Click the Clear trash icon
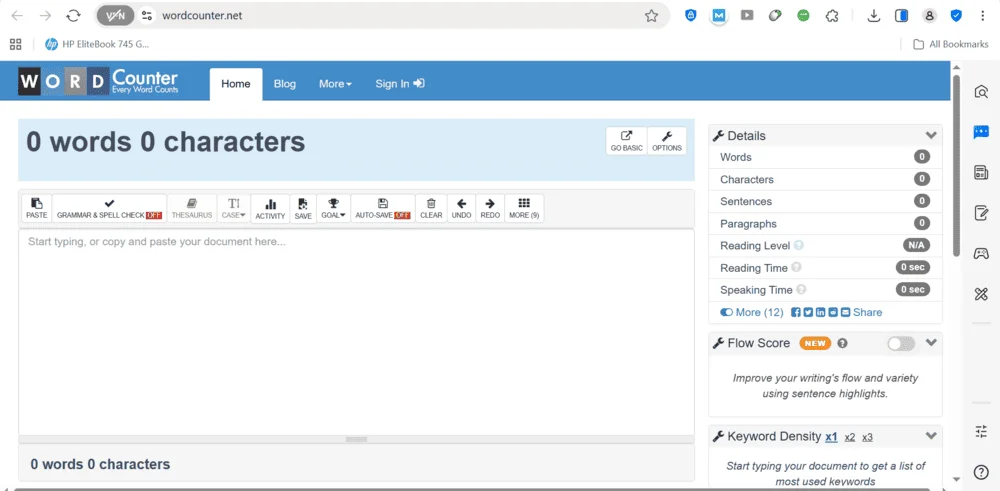The height and width of the screenshot is (491, 1000). click(x=431, y=208)
